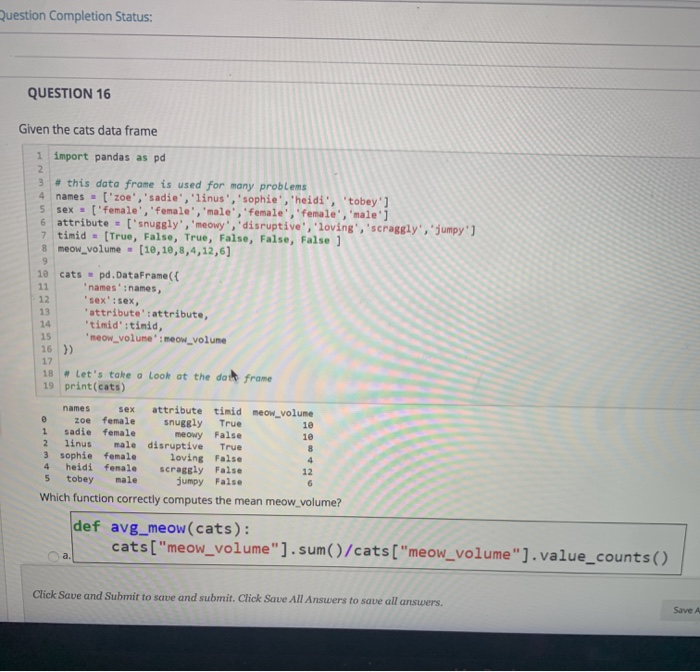Click the comment 'let's take a look at the data frame'
This screenshot has height=672, width=700.
[168, 376]
